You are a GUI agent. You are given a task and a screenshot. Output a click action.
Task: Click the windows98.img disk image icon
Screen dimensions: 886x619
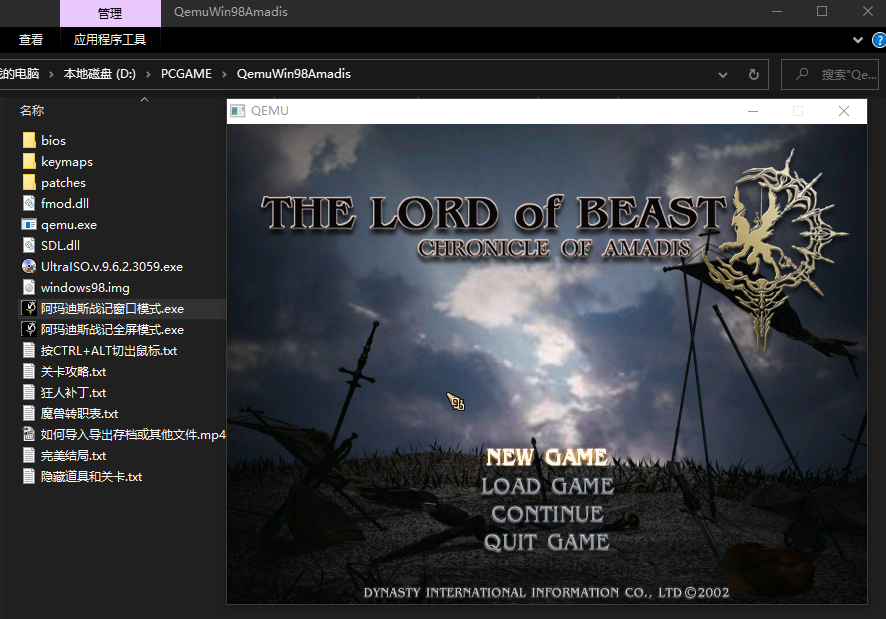(x=29, y=287)
